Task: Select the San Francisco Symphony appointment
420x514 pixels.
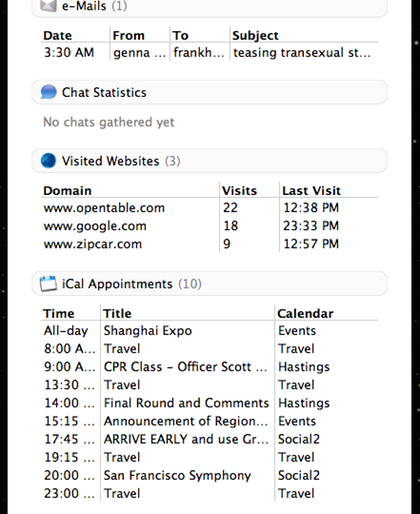Action: (209, 475)
